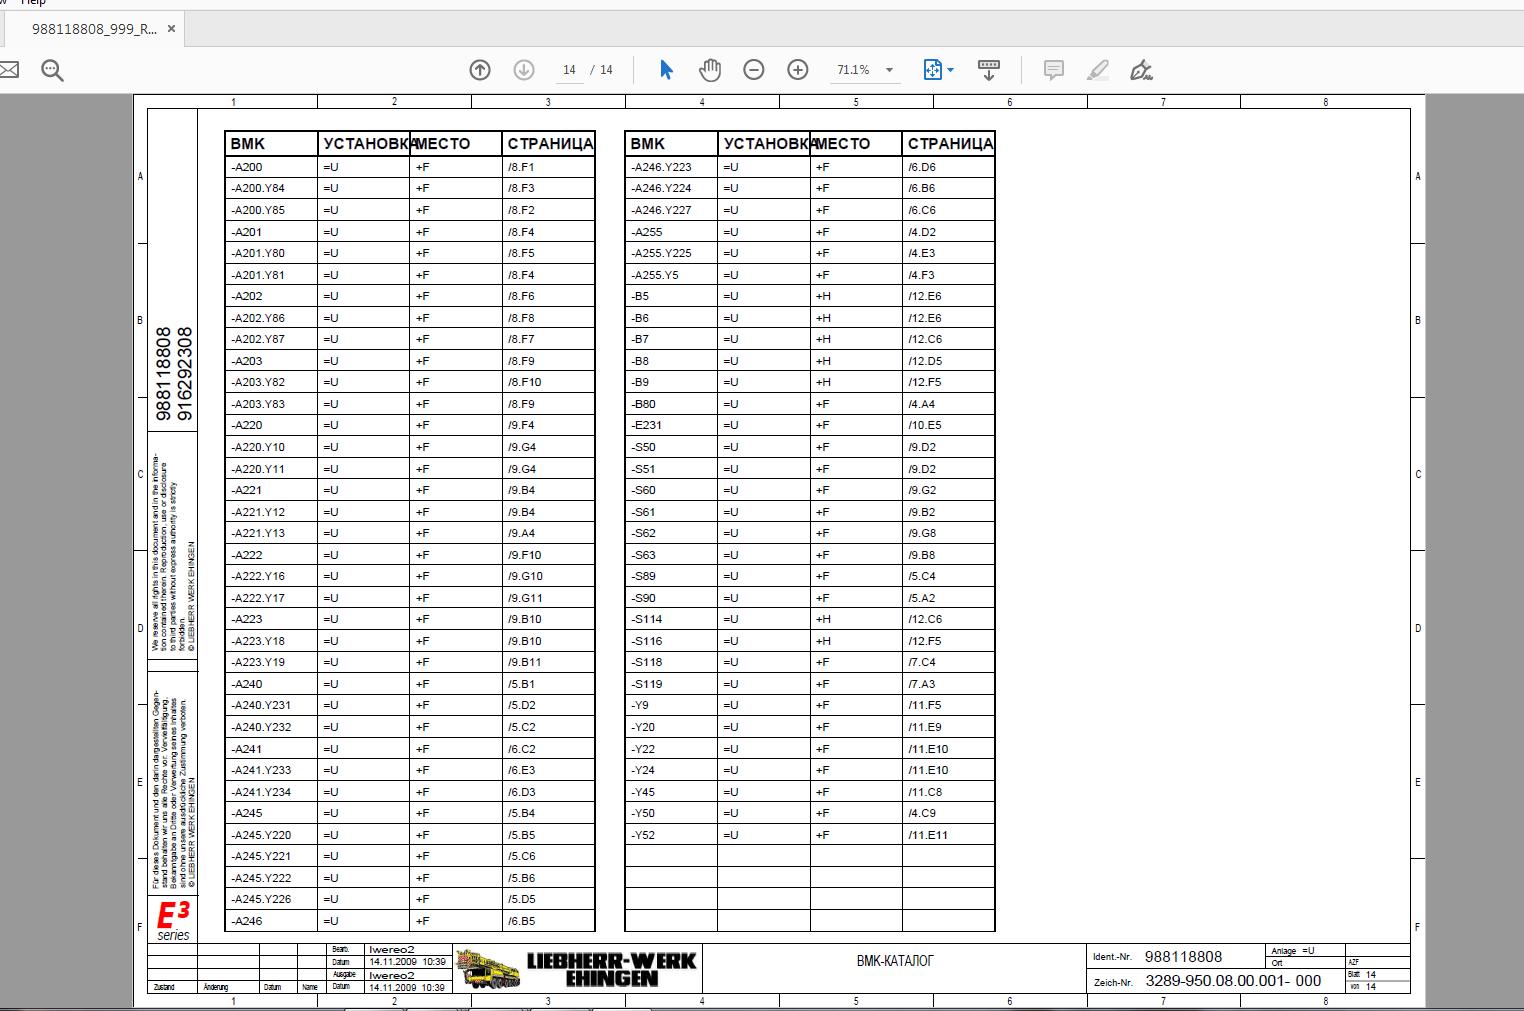Click table entry -A240.Y231
This screenshot has height=1011, width=1524.
coord(261,705)
